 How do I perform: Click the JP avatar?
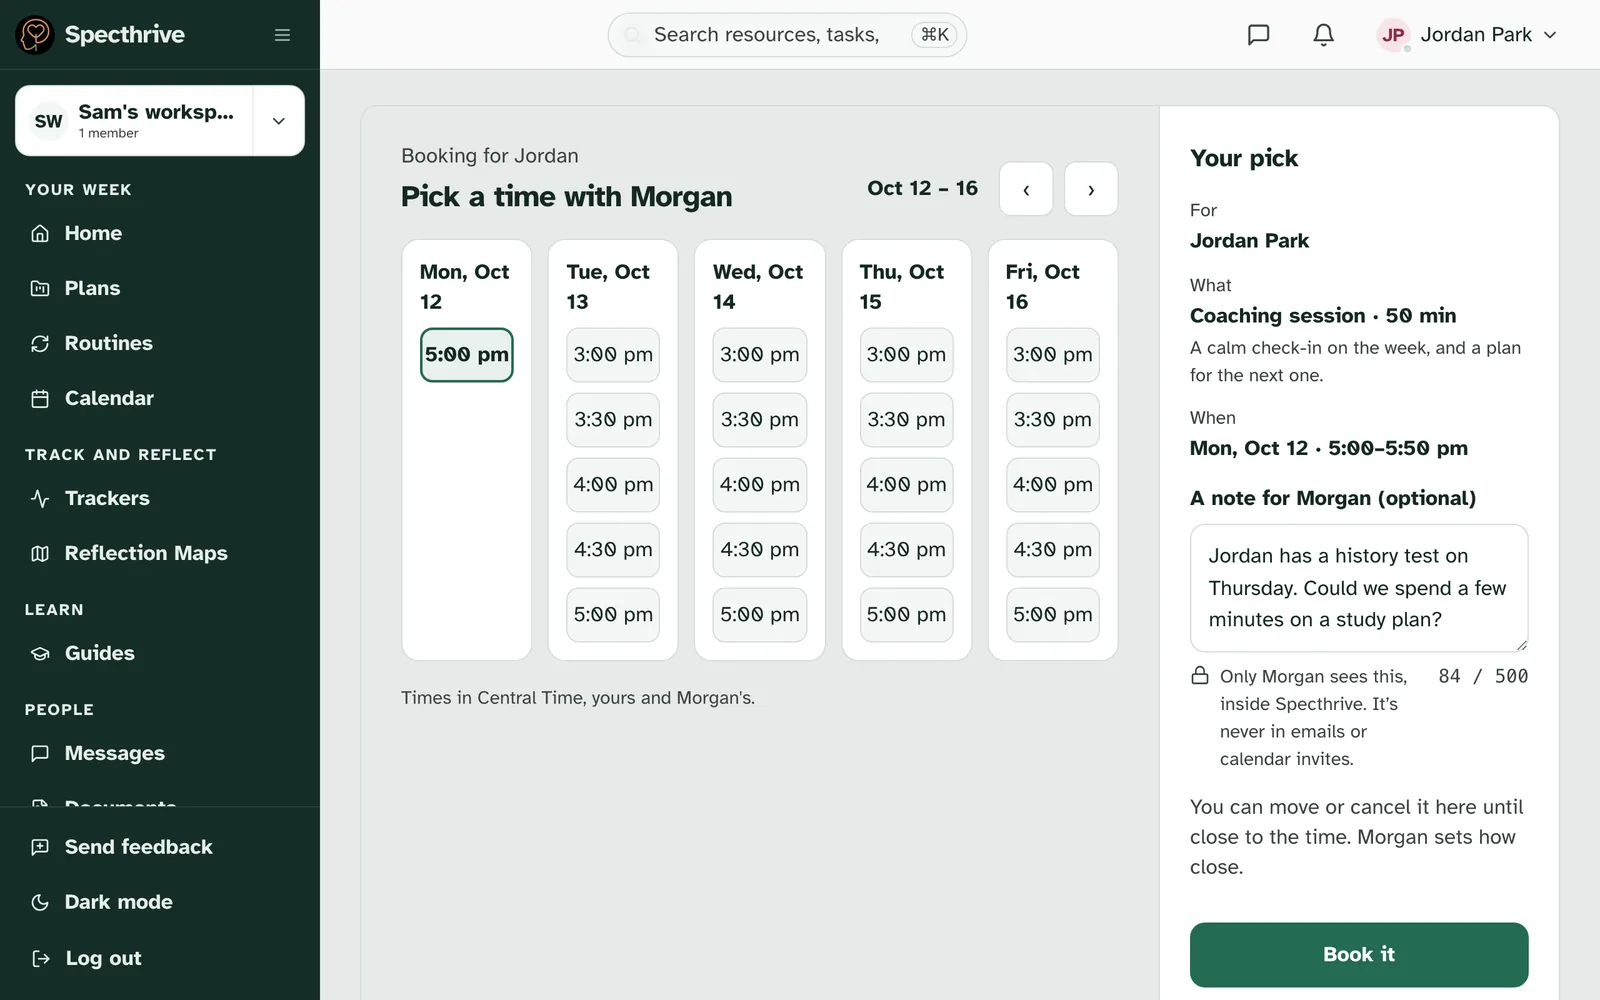pos(1393,35)
